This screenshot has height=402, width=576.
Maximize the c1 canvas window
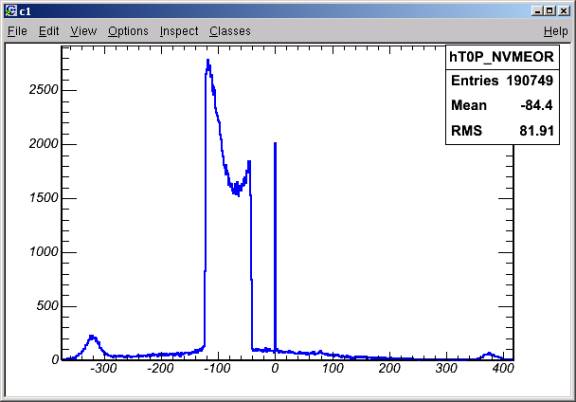550,11
